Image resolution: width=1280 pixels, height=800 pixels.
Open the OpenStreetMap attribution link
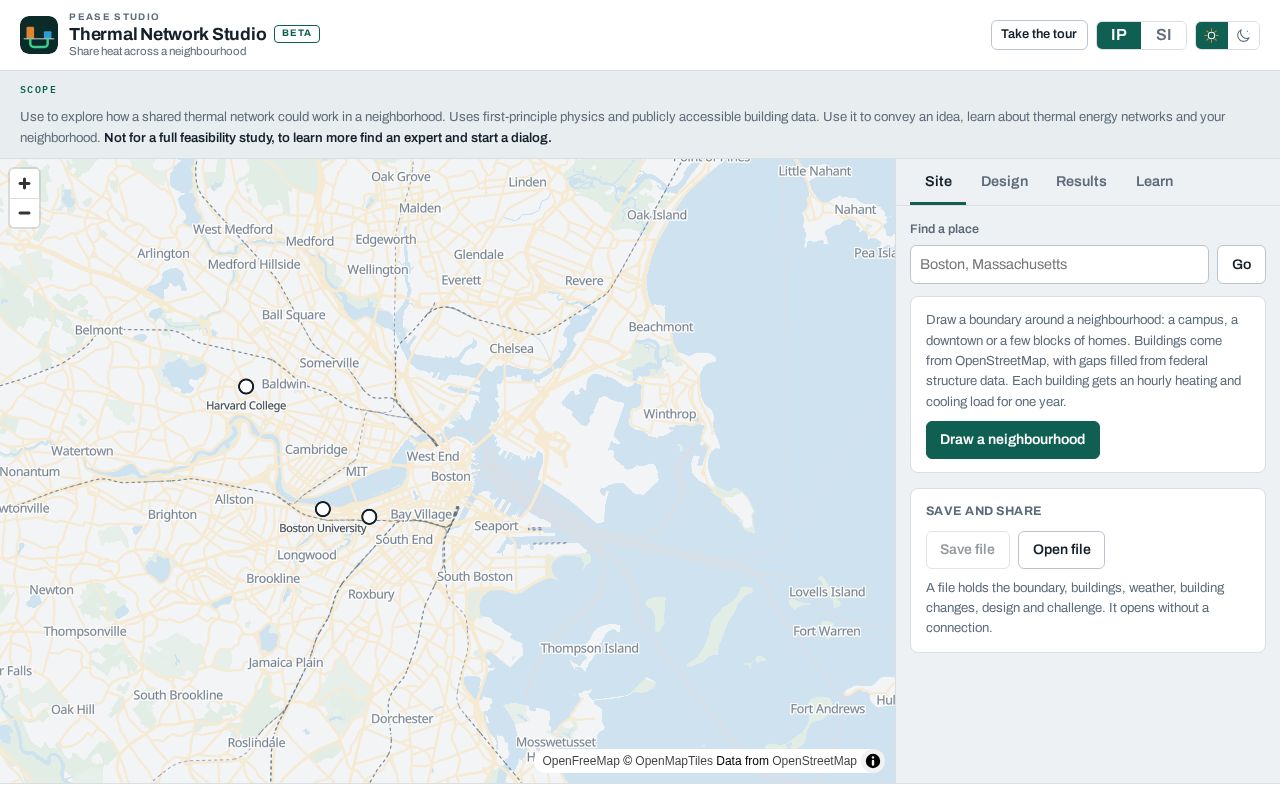point(814,761)
